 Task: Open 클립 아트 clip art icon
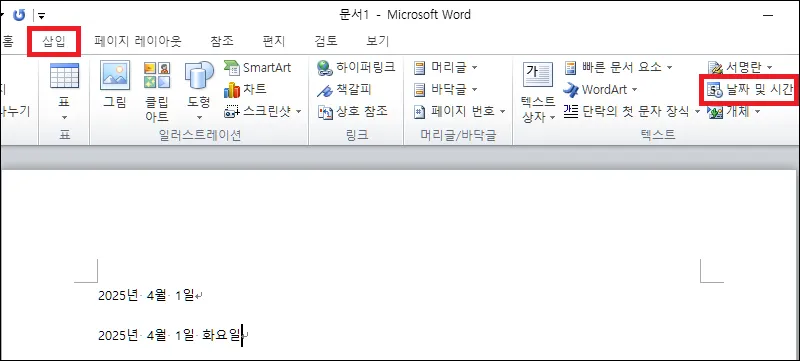pos(157,75)
